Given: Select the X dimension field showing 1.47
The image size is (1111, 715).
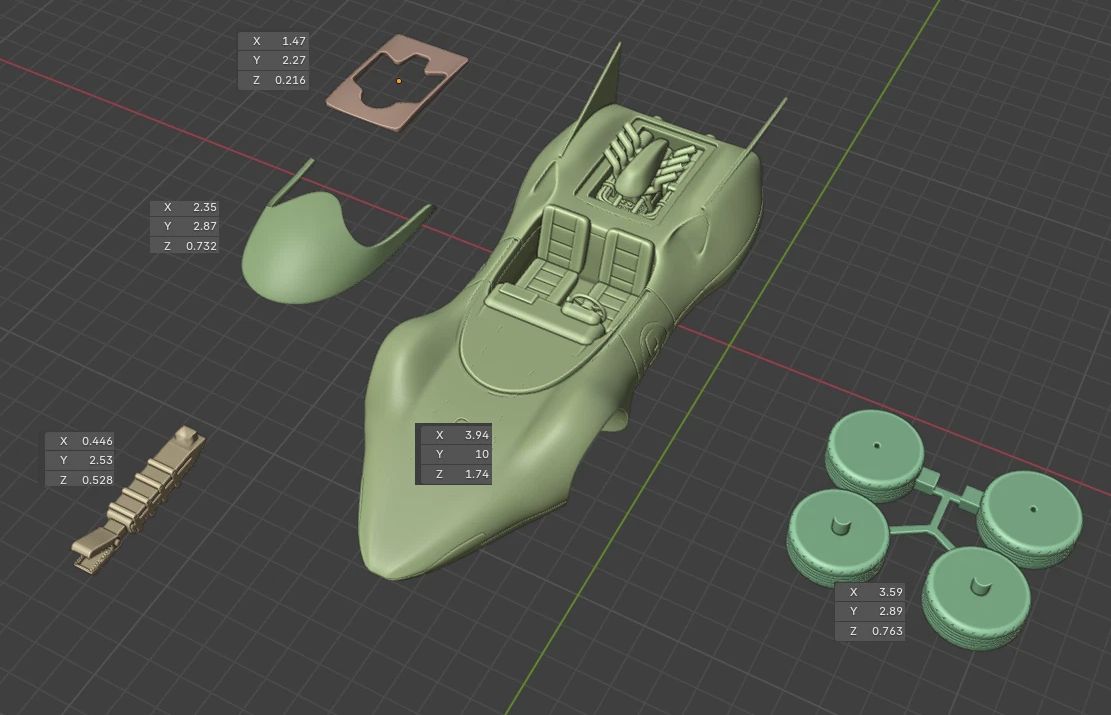Looking at the screenshot, I should (273, 41).
